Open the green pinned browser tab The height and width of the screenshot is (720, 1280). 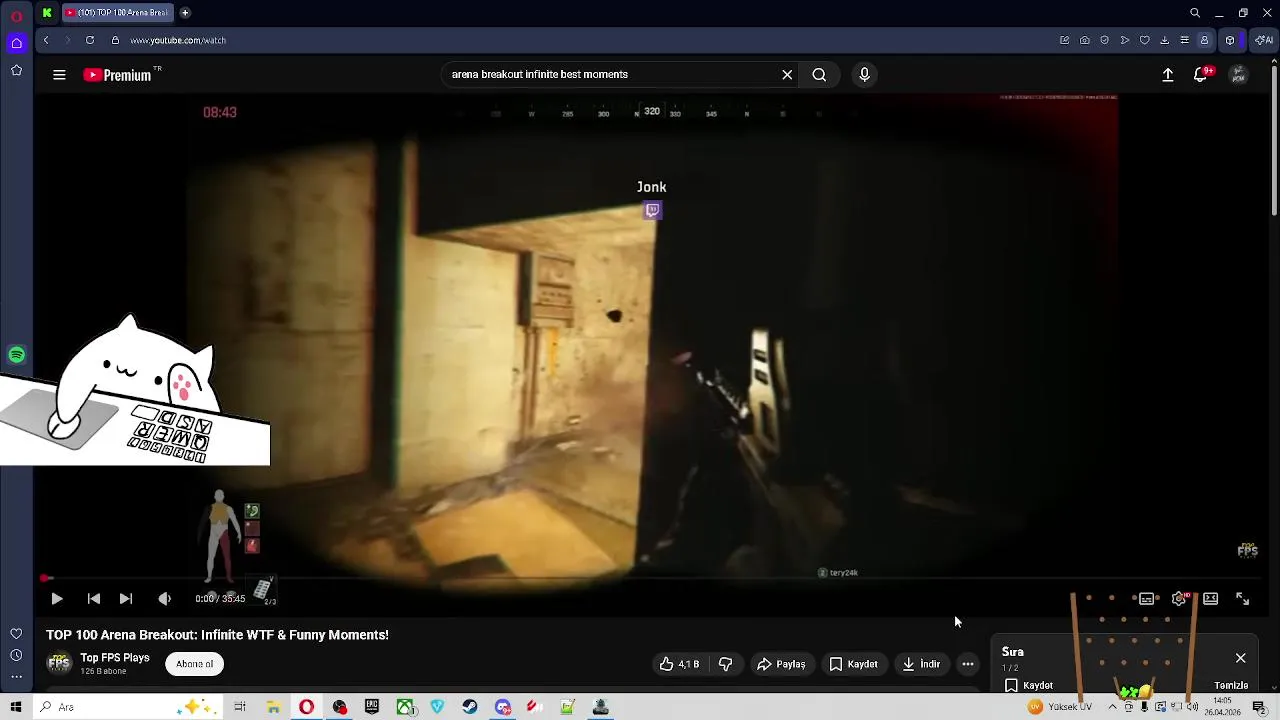click(x=47, y=13)
